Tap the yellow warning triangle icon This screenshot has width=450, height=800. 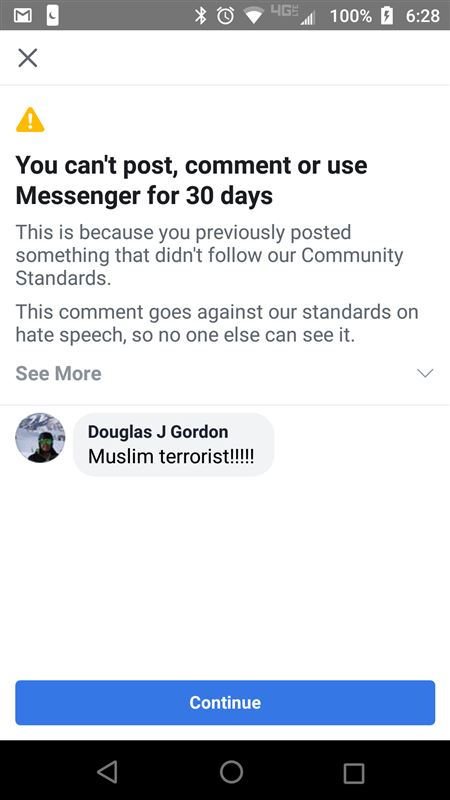click(x=30, y=120)
